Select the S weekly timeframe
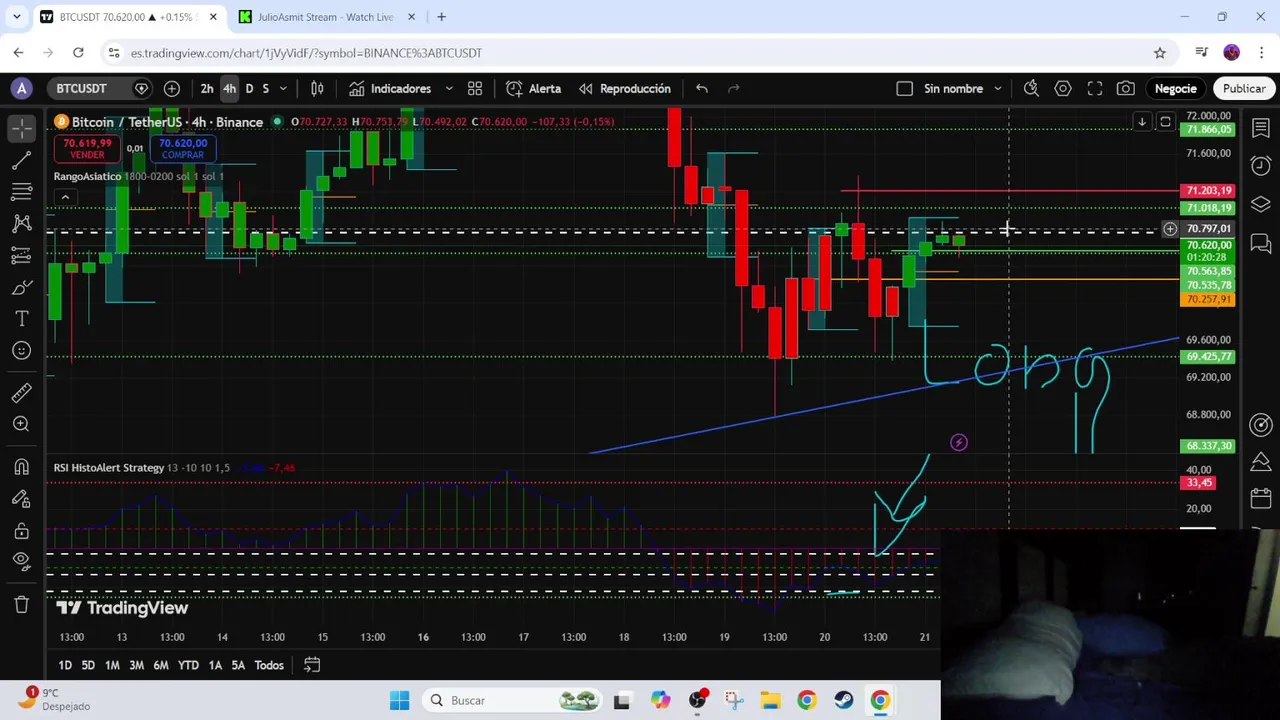 click(x=265, y=88)
